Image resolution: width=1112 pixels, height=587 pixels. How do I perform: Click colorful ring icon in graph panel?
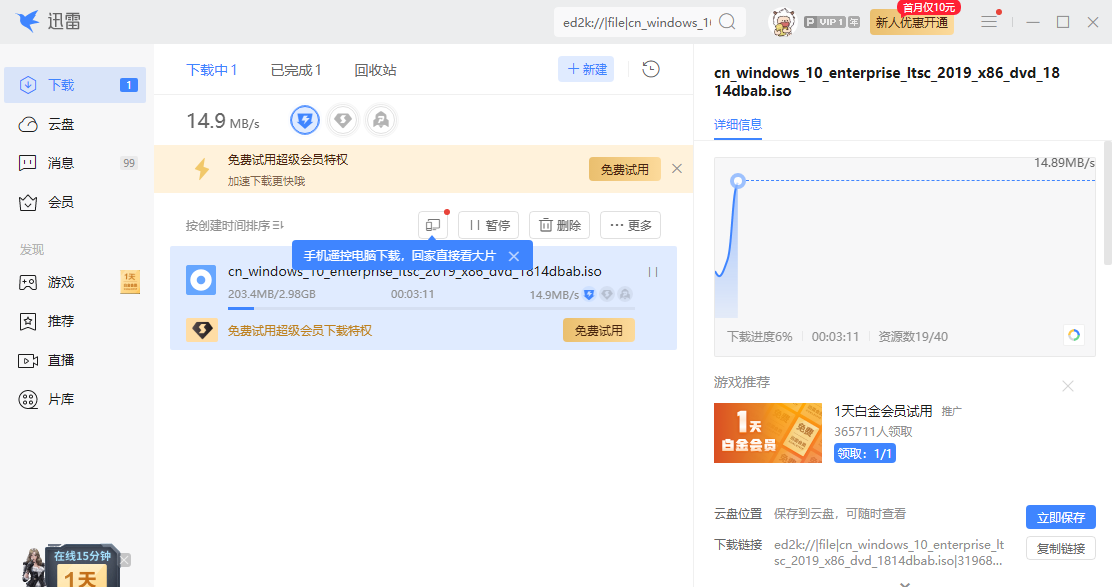(x=1074, y=335)
